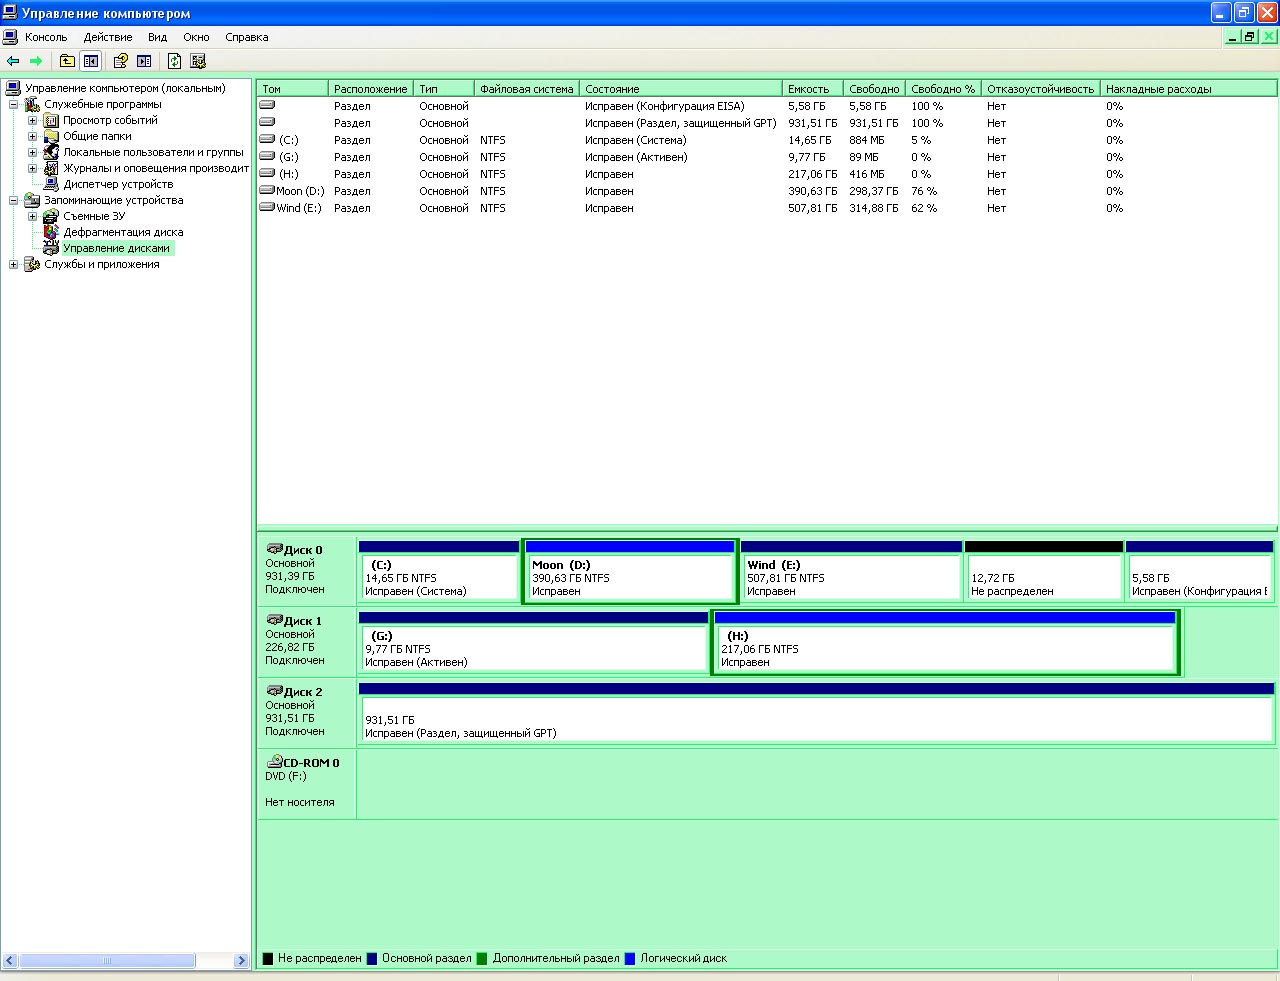Sort volumes by Емкость column header

tap(810, 89)
